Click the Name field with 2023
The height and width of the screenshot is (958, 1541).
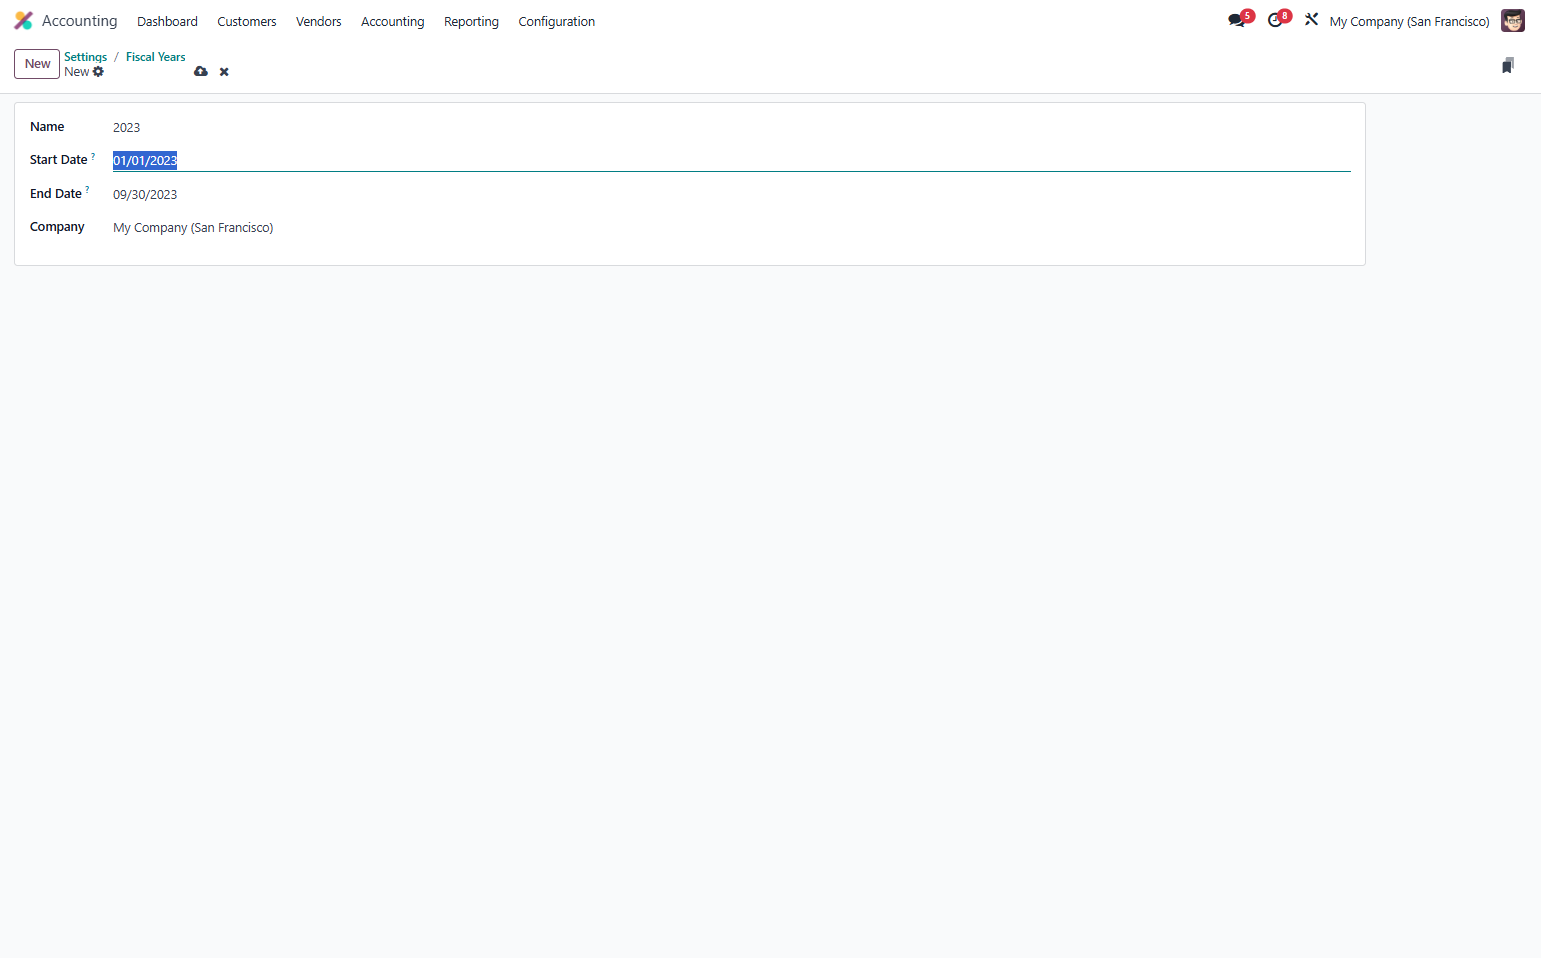tap(731, 128)
